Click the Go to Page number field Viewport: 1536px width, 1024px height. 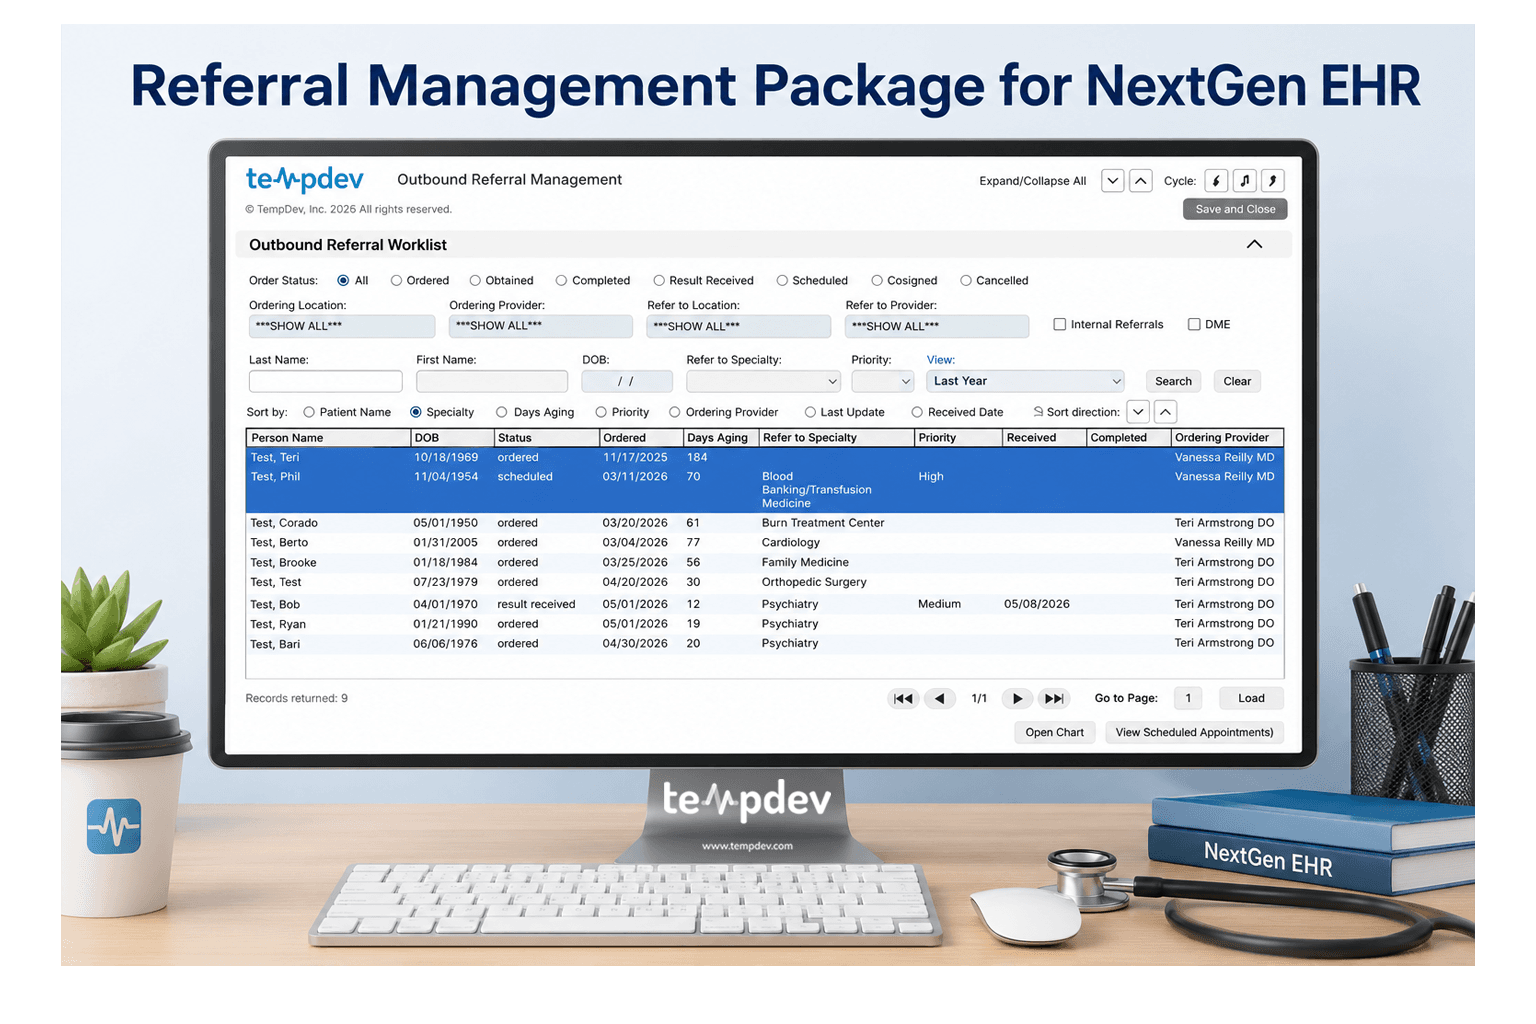(1188, 699)
